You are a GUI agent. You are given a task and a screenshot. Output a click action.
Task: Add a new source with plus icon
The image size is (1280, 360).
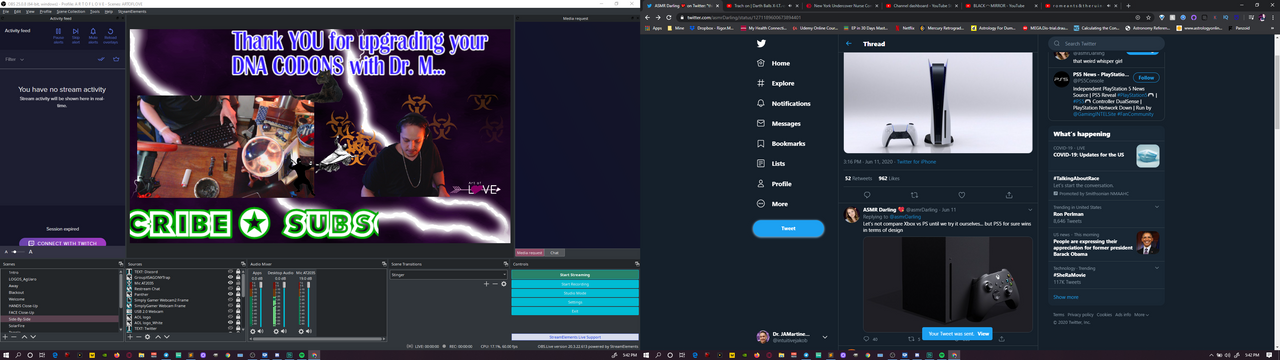pyautogui.click(x=130, y=337)
